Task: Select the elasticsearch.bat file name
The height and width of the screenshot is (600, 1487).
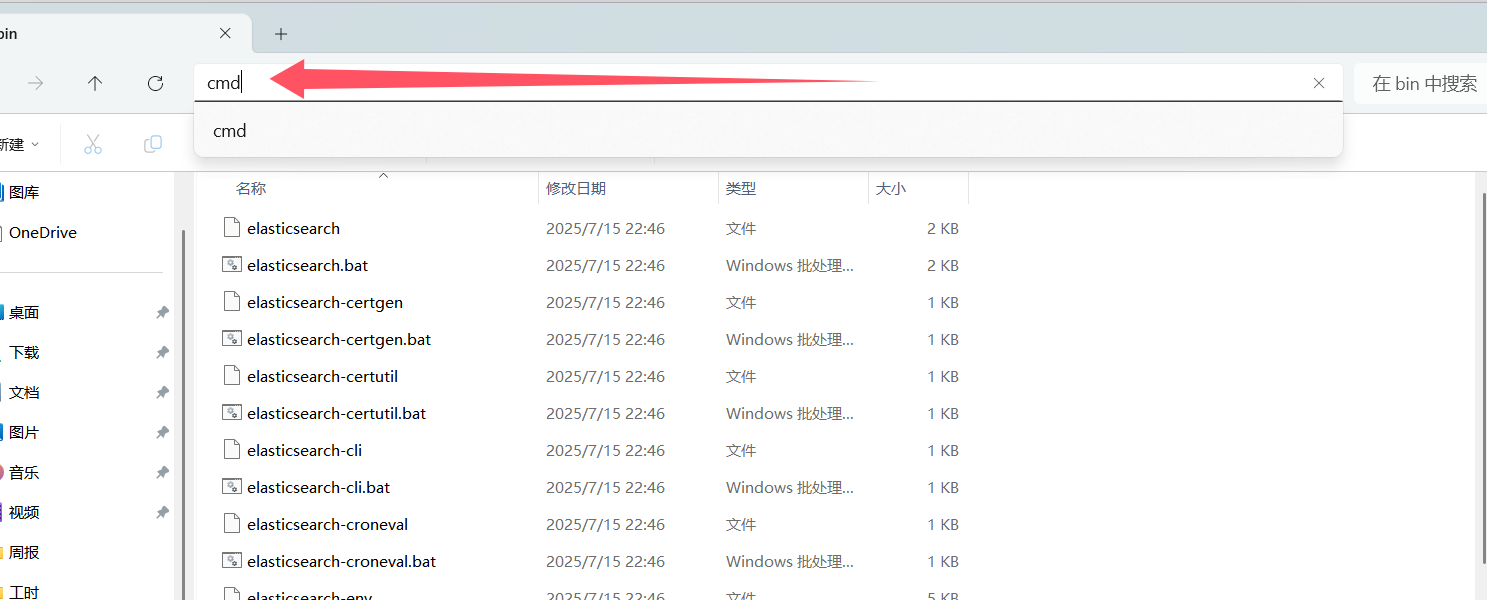Action: click(x=307, y=266)
